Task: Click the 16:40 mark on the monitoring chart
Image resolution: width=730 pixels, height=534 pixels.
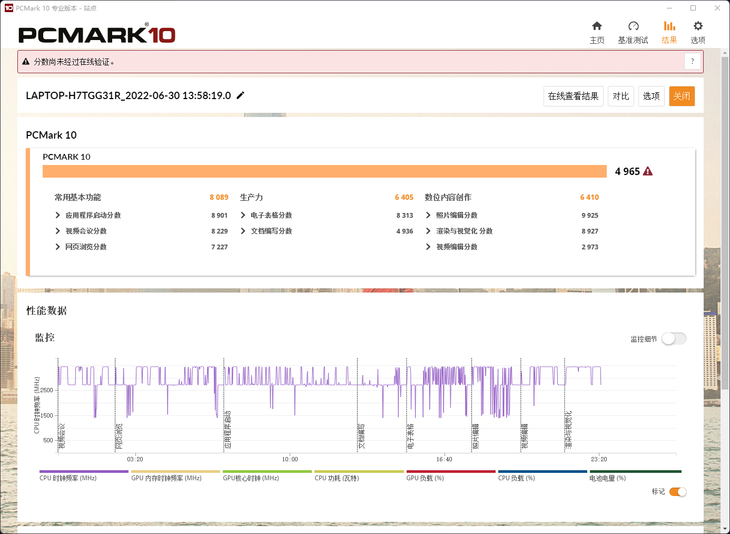Action: click(x=444, y=459)
